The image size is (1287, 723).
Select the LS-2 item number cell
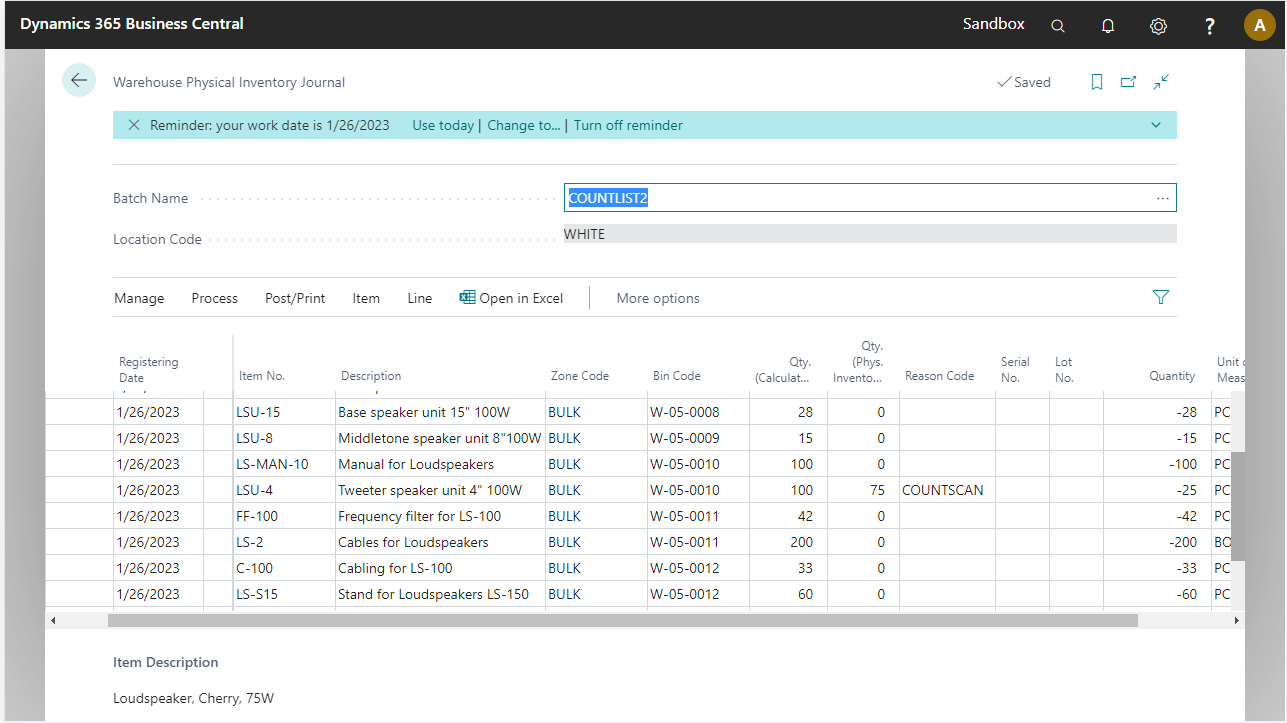(283, 542)
